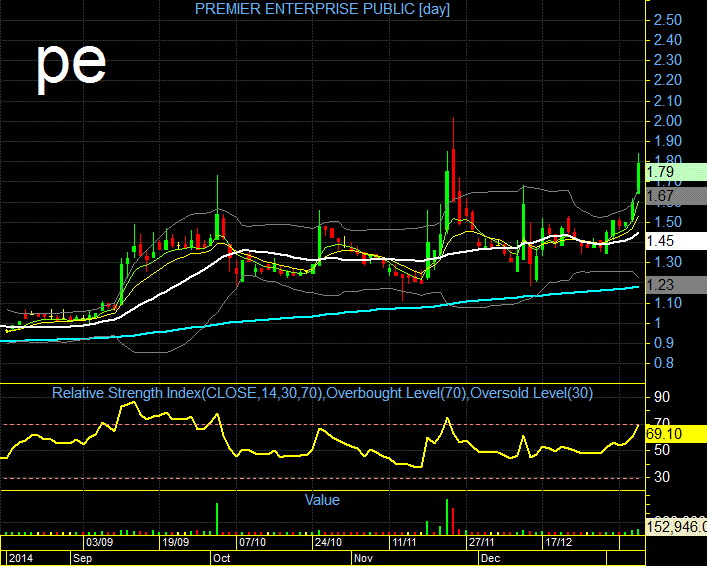Click the cyan long-term moving average line
Image resolution: width=707 pixels, height=566 pixels.
click(320, 316)
